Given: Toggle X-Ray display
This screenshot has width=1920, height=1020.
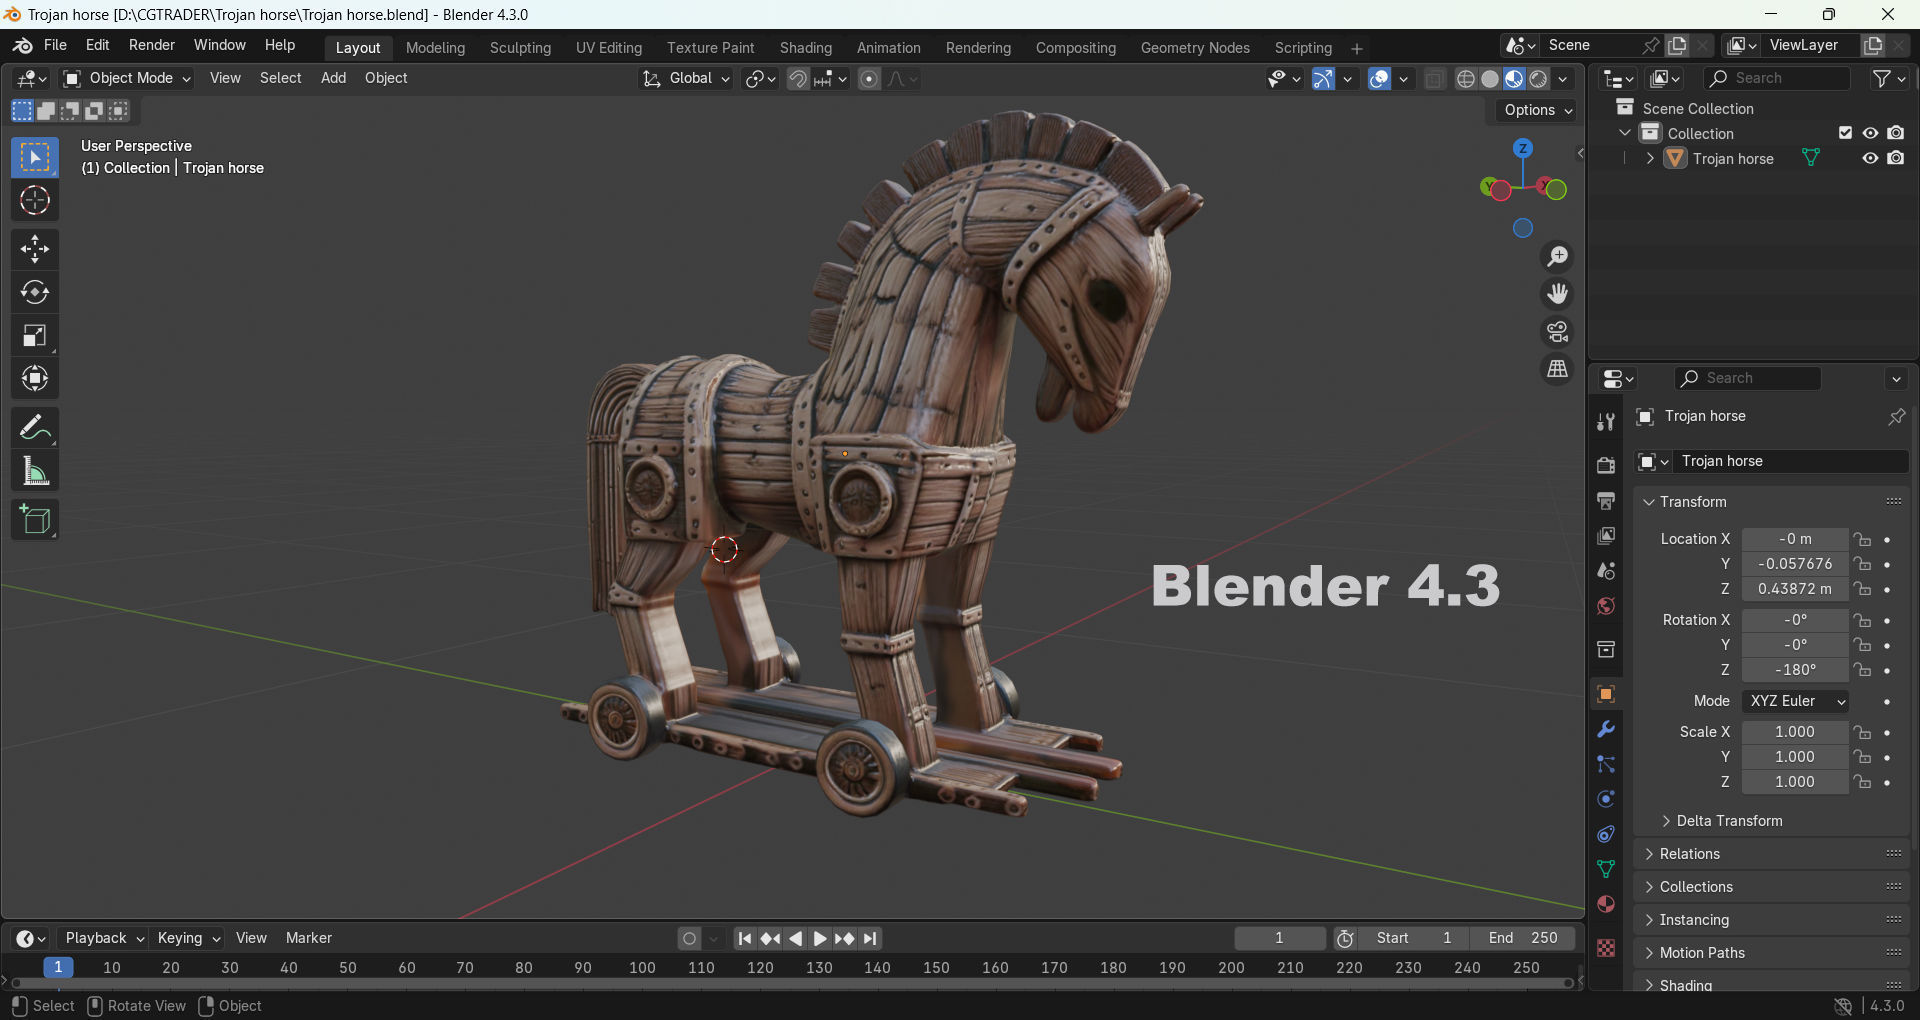Looking at the screenshot, I should point(1434,79).
